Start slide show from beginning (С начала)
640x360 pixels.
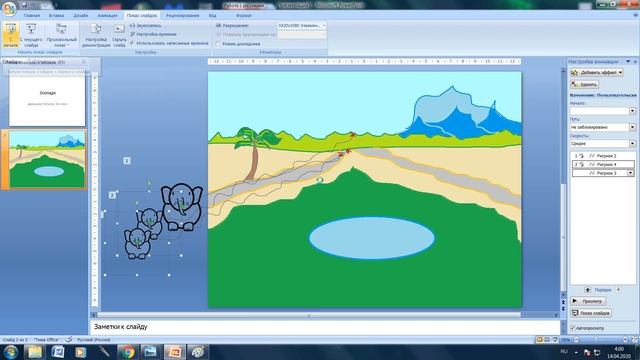click(11, 35)
